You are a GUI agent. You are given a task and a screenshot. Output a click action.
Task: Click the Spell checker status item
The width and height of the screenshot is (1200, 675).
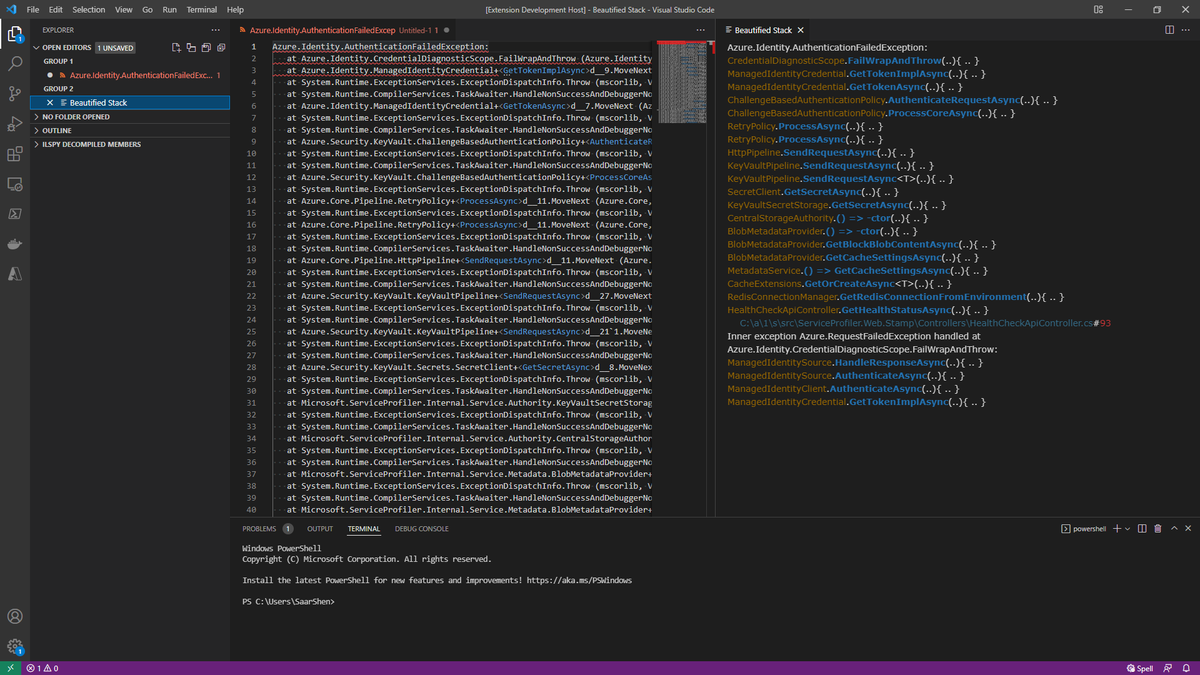(x=1140, y=668)
